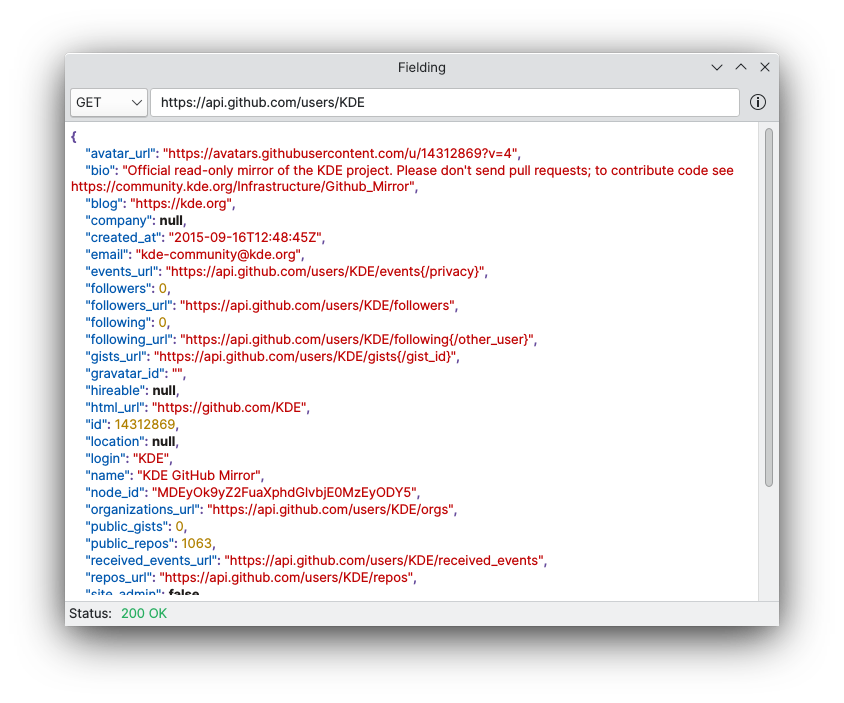Click the 200 OK status text

[144, 613]
